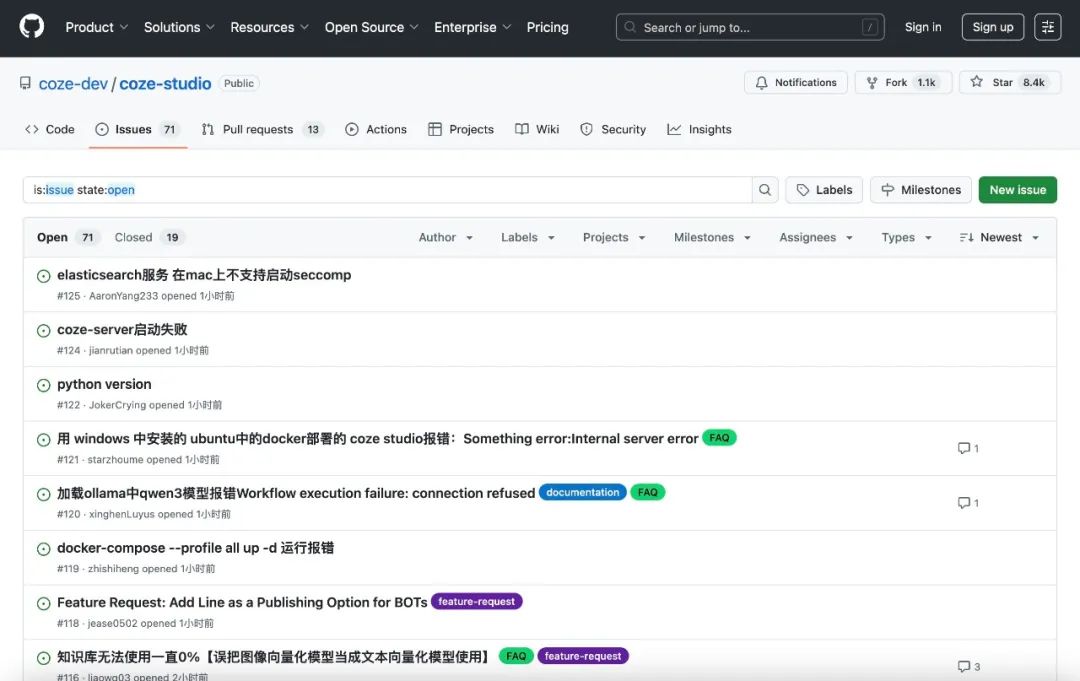Open comments on issue #120
The height and width of the screenshot is (681, 1080).
pos(968,503)
